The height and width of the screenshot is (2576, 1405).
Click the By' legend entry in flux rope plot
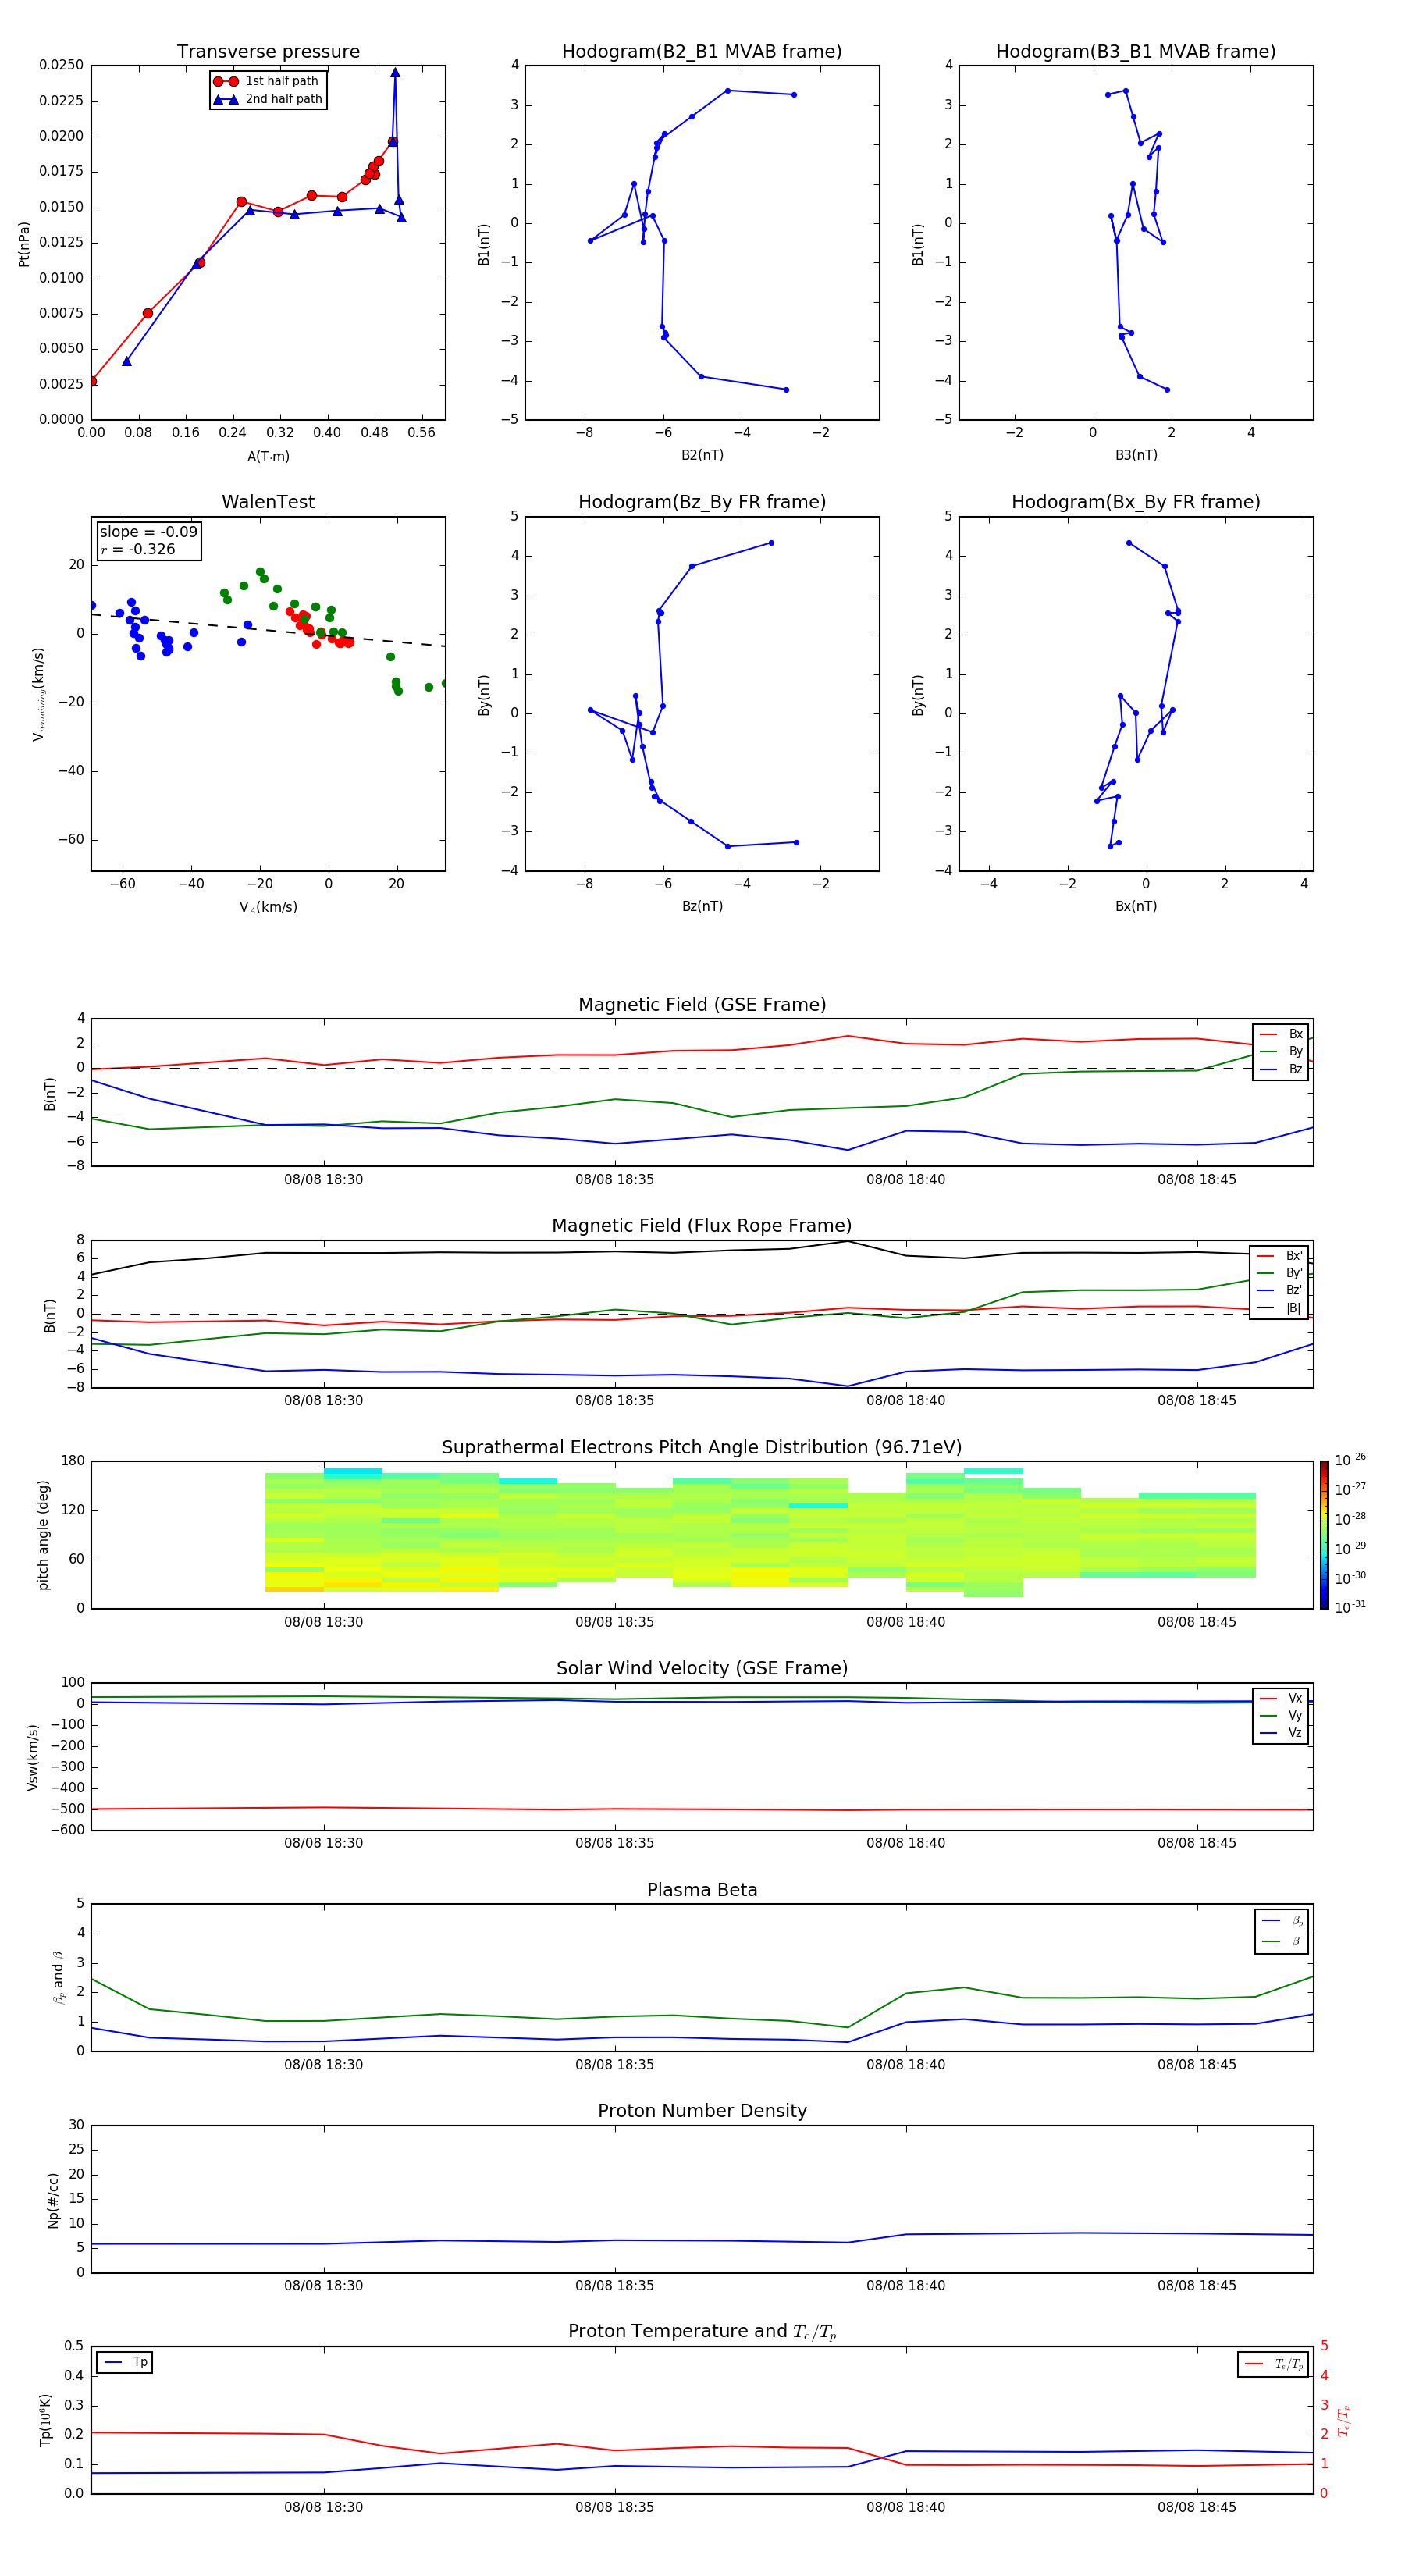pos(1280,1273)
